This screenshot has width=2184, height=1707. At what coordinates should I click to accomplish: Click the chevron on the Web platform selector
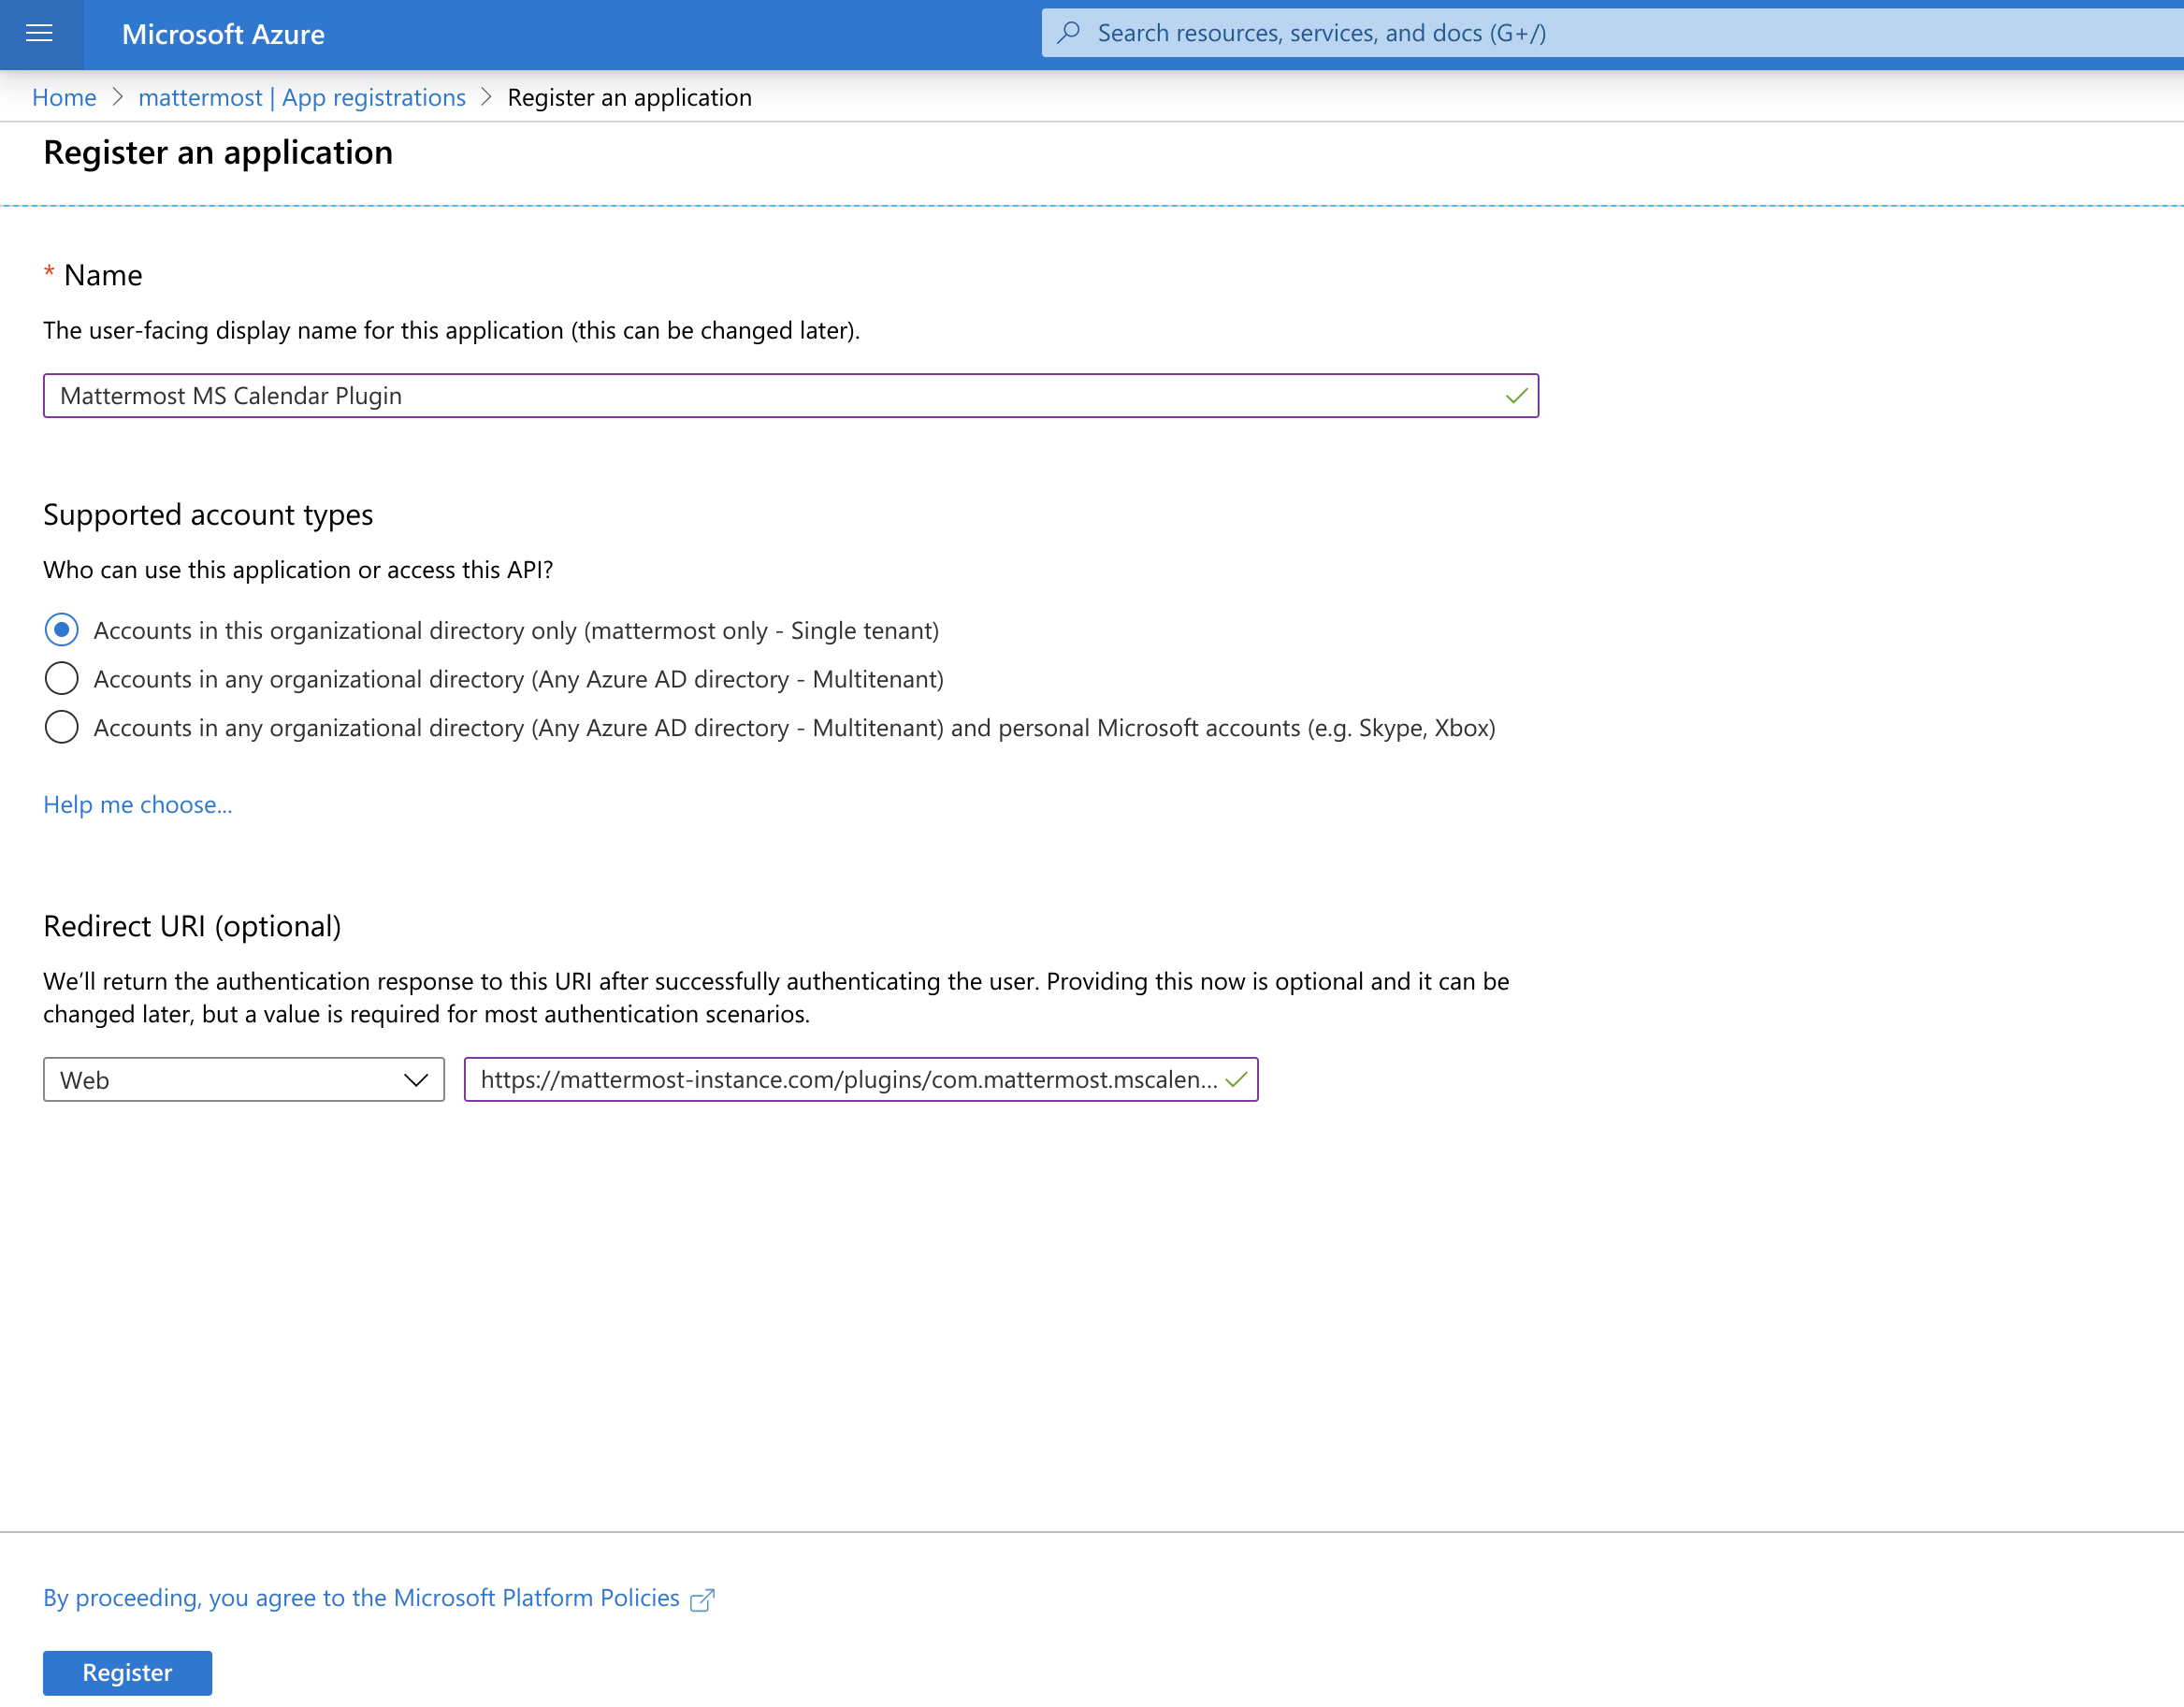click(419, 1080)
